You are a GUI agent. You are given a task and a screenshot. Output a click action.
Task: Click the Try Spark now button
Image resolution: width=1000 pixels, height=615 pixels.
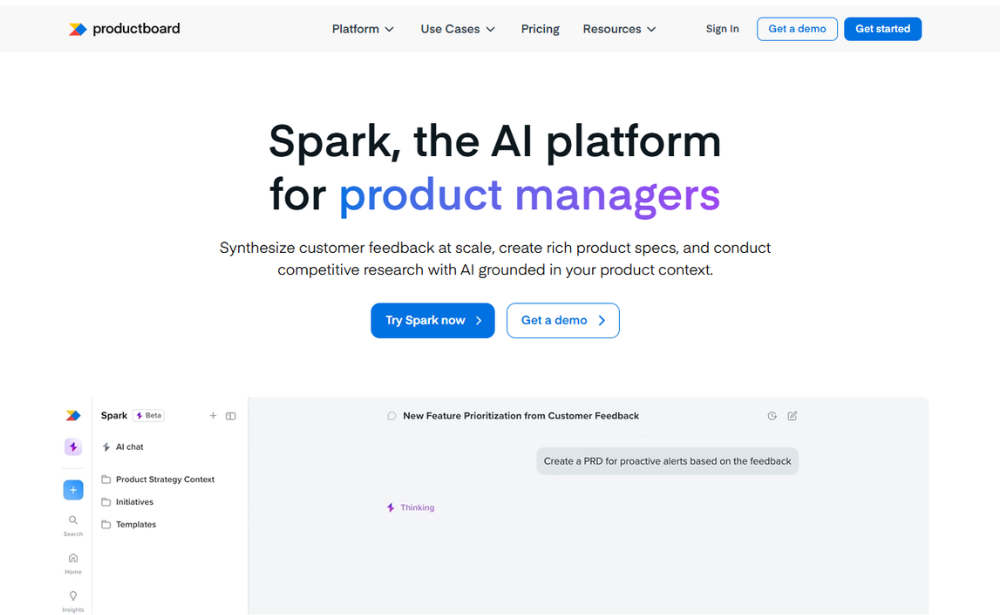pyautogui.click(x=432, y=320)
